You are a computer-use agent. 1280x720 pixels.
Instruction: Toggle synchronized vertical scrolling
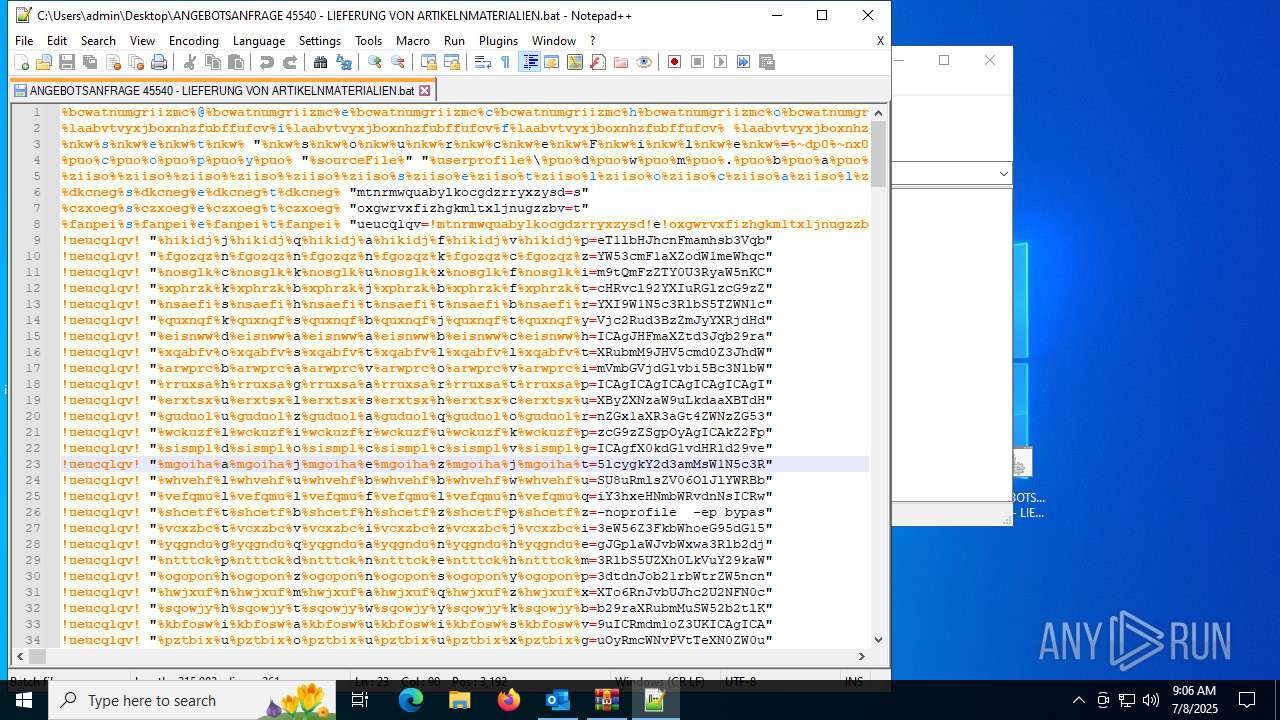tap(429, 62)
